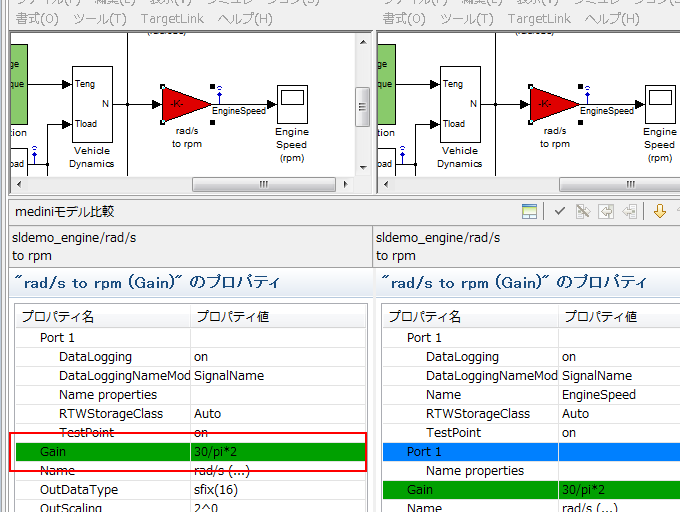Screen dimensions: 680x512
Task: Click the Vehicle Dynamics block in right model
Action: point(459,105)
